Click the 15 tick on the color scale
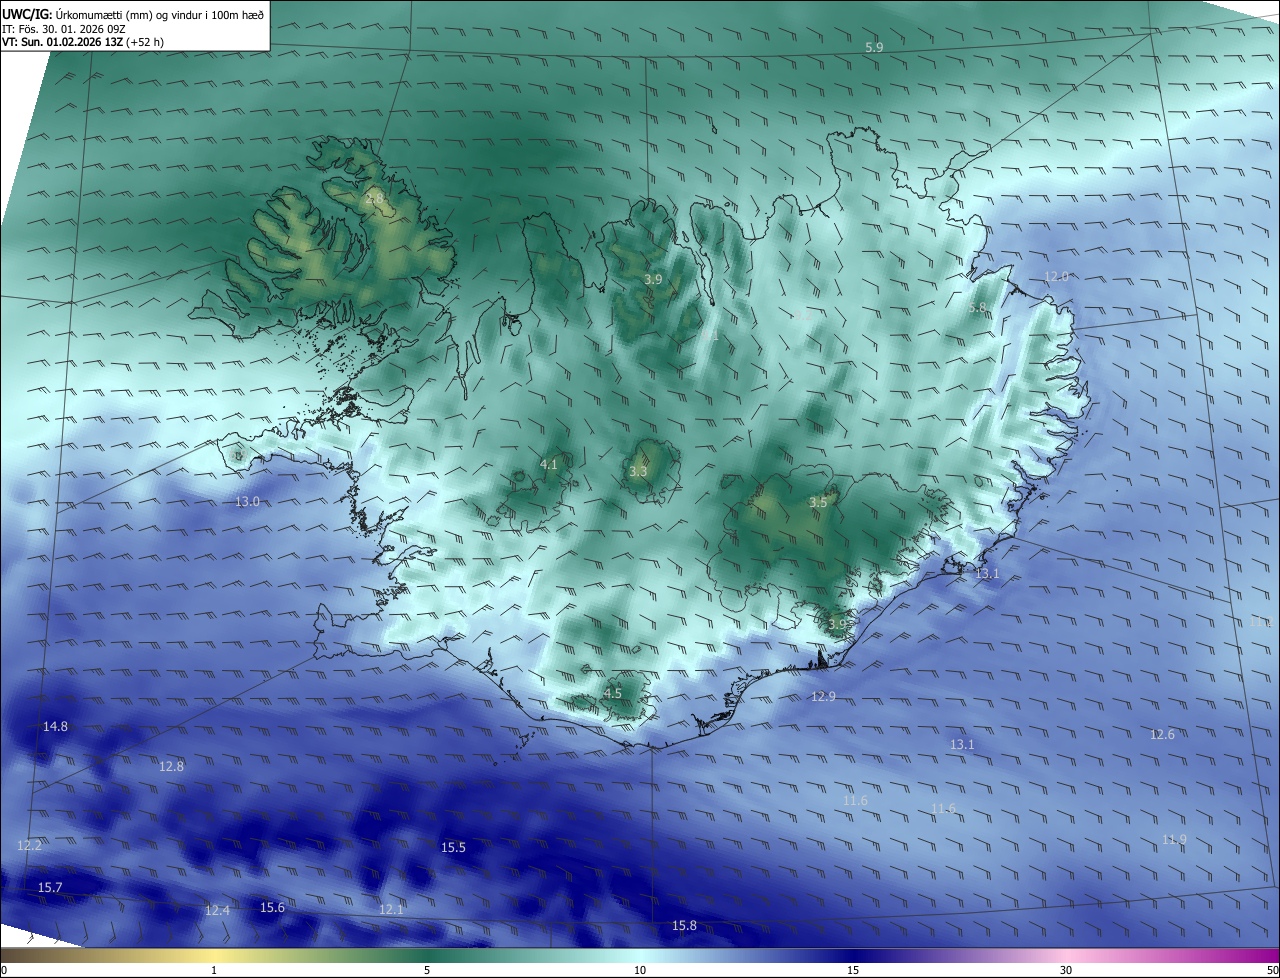This screenshot has width=1280, height=978. (853, 970)
